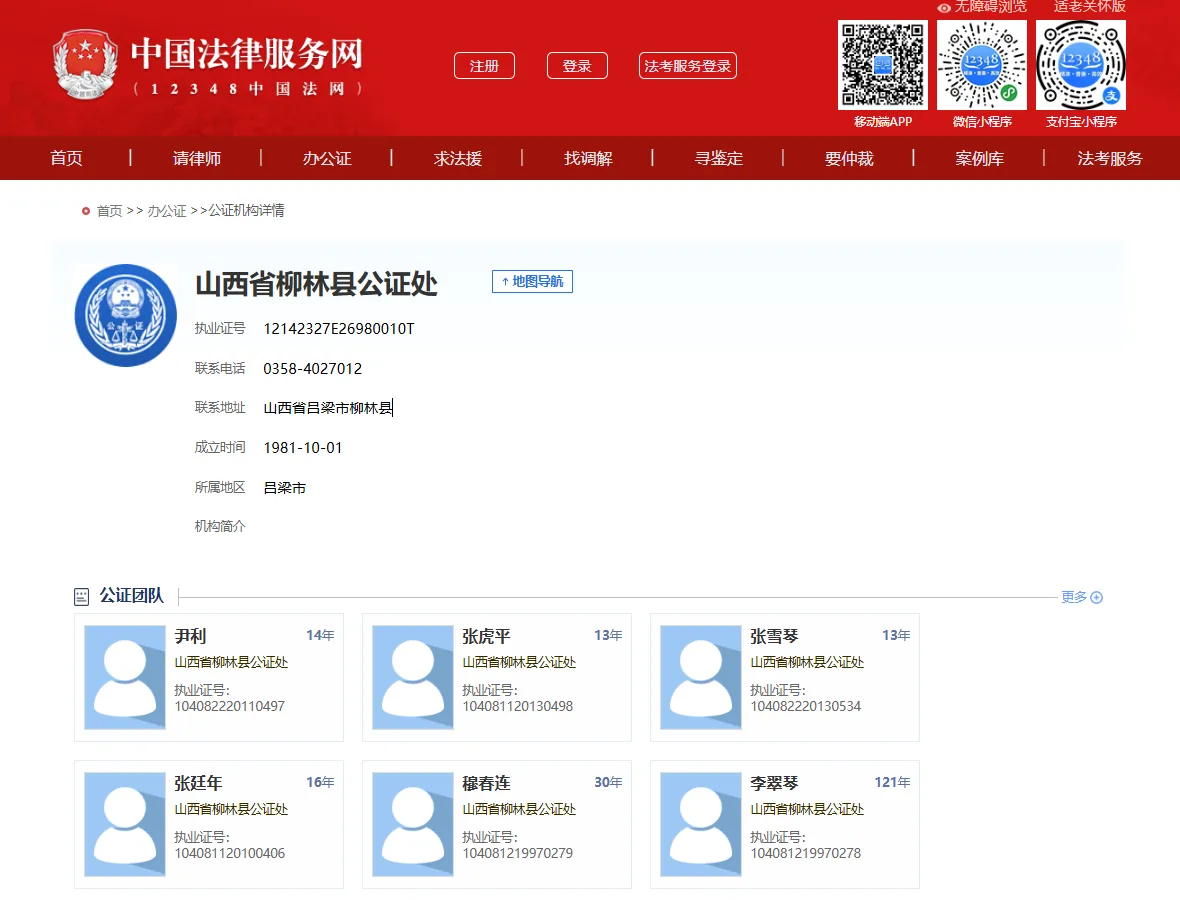The width and height of the screenshot is (1180, 900).
Task: Open the 支付宝小程序 QR code
Action: coord(1081,65)
